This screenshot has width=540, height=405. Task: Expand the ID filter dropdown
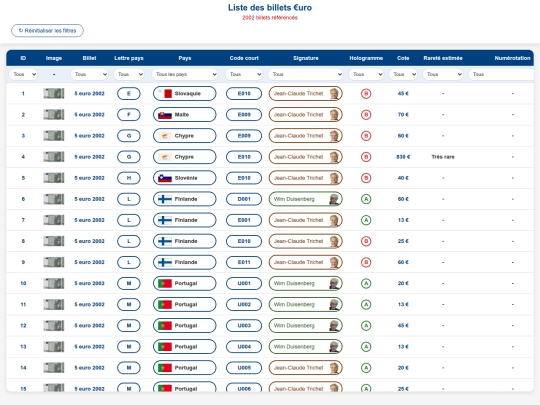tap(23, 74)
